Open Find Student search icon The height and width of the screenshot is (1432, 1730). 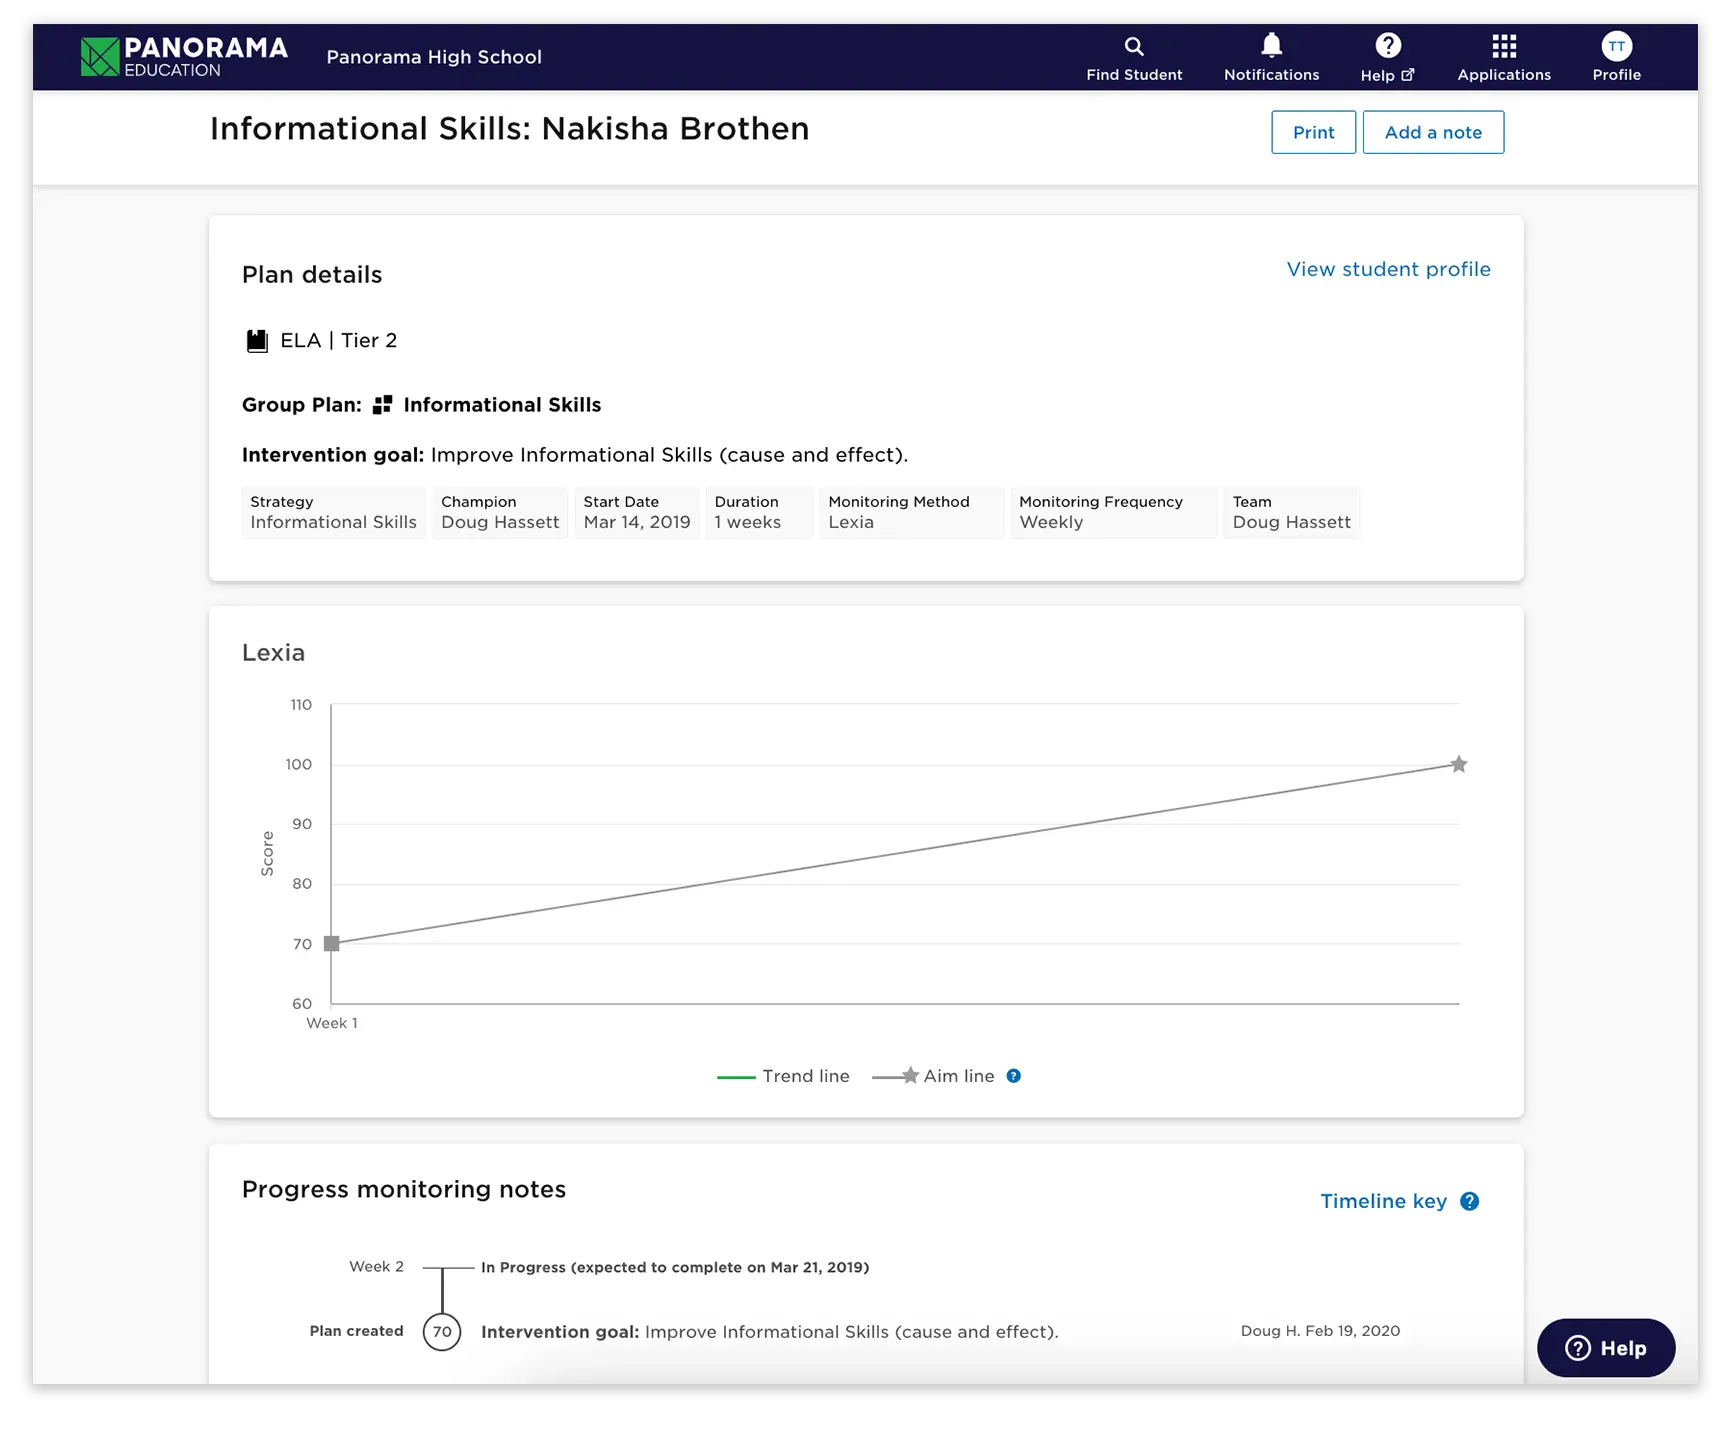pyautogui.click(x=1134, y=46)
